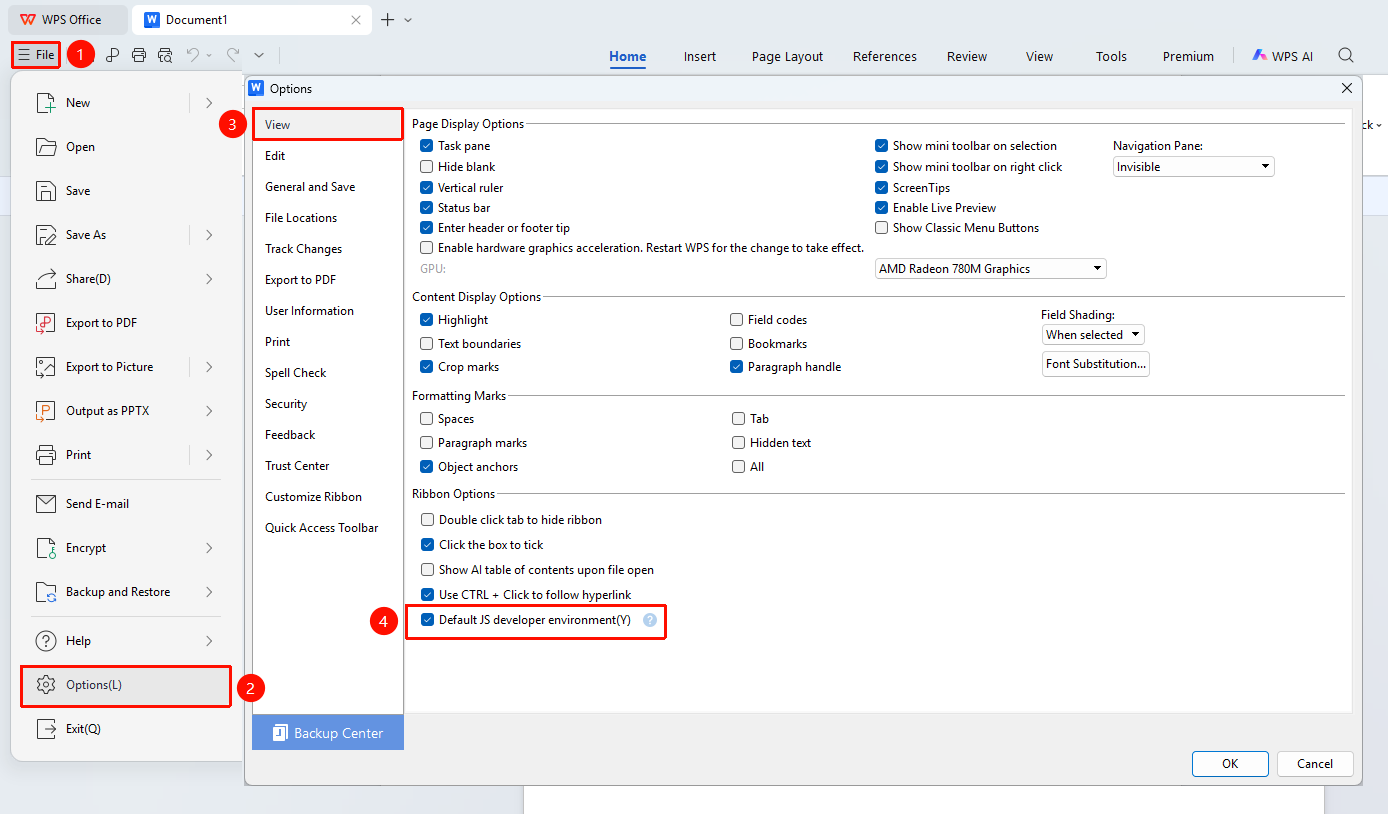
Task: Expand the Backup and Restore submenu arrow
Action: (209, 592)
